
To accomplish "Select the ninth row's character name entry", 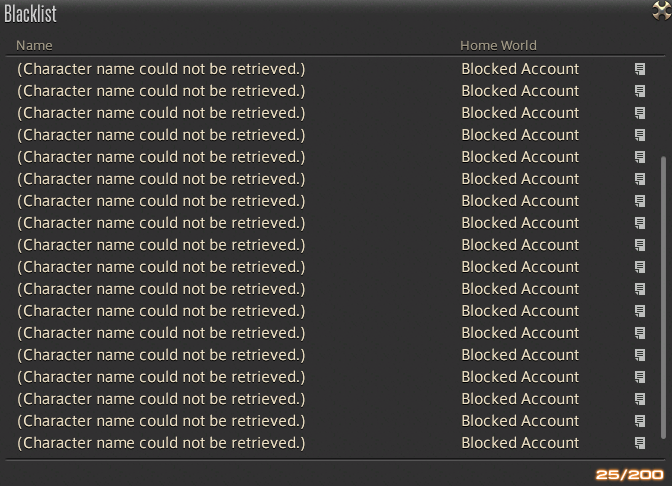I will [x=161, y=245].
